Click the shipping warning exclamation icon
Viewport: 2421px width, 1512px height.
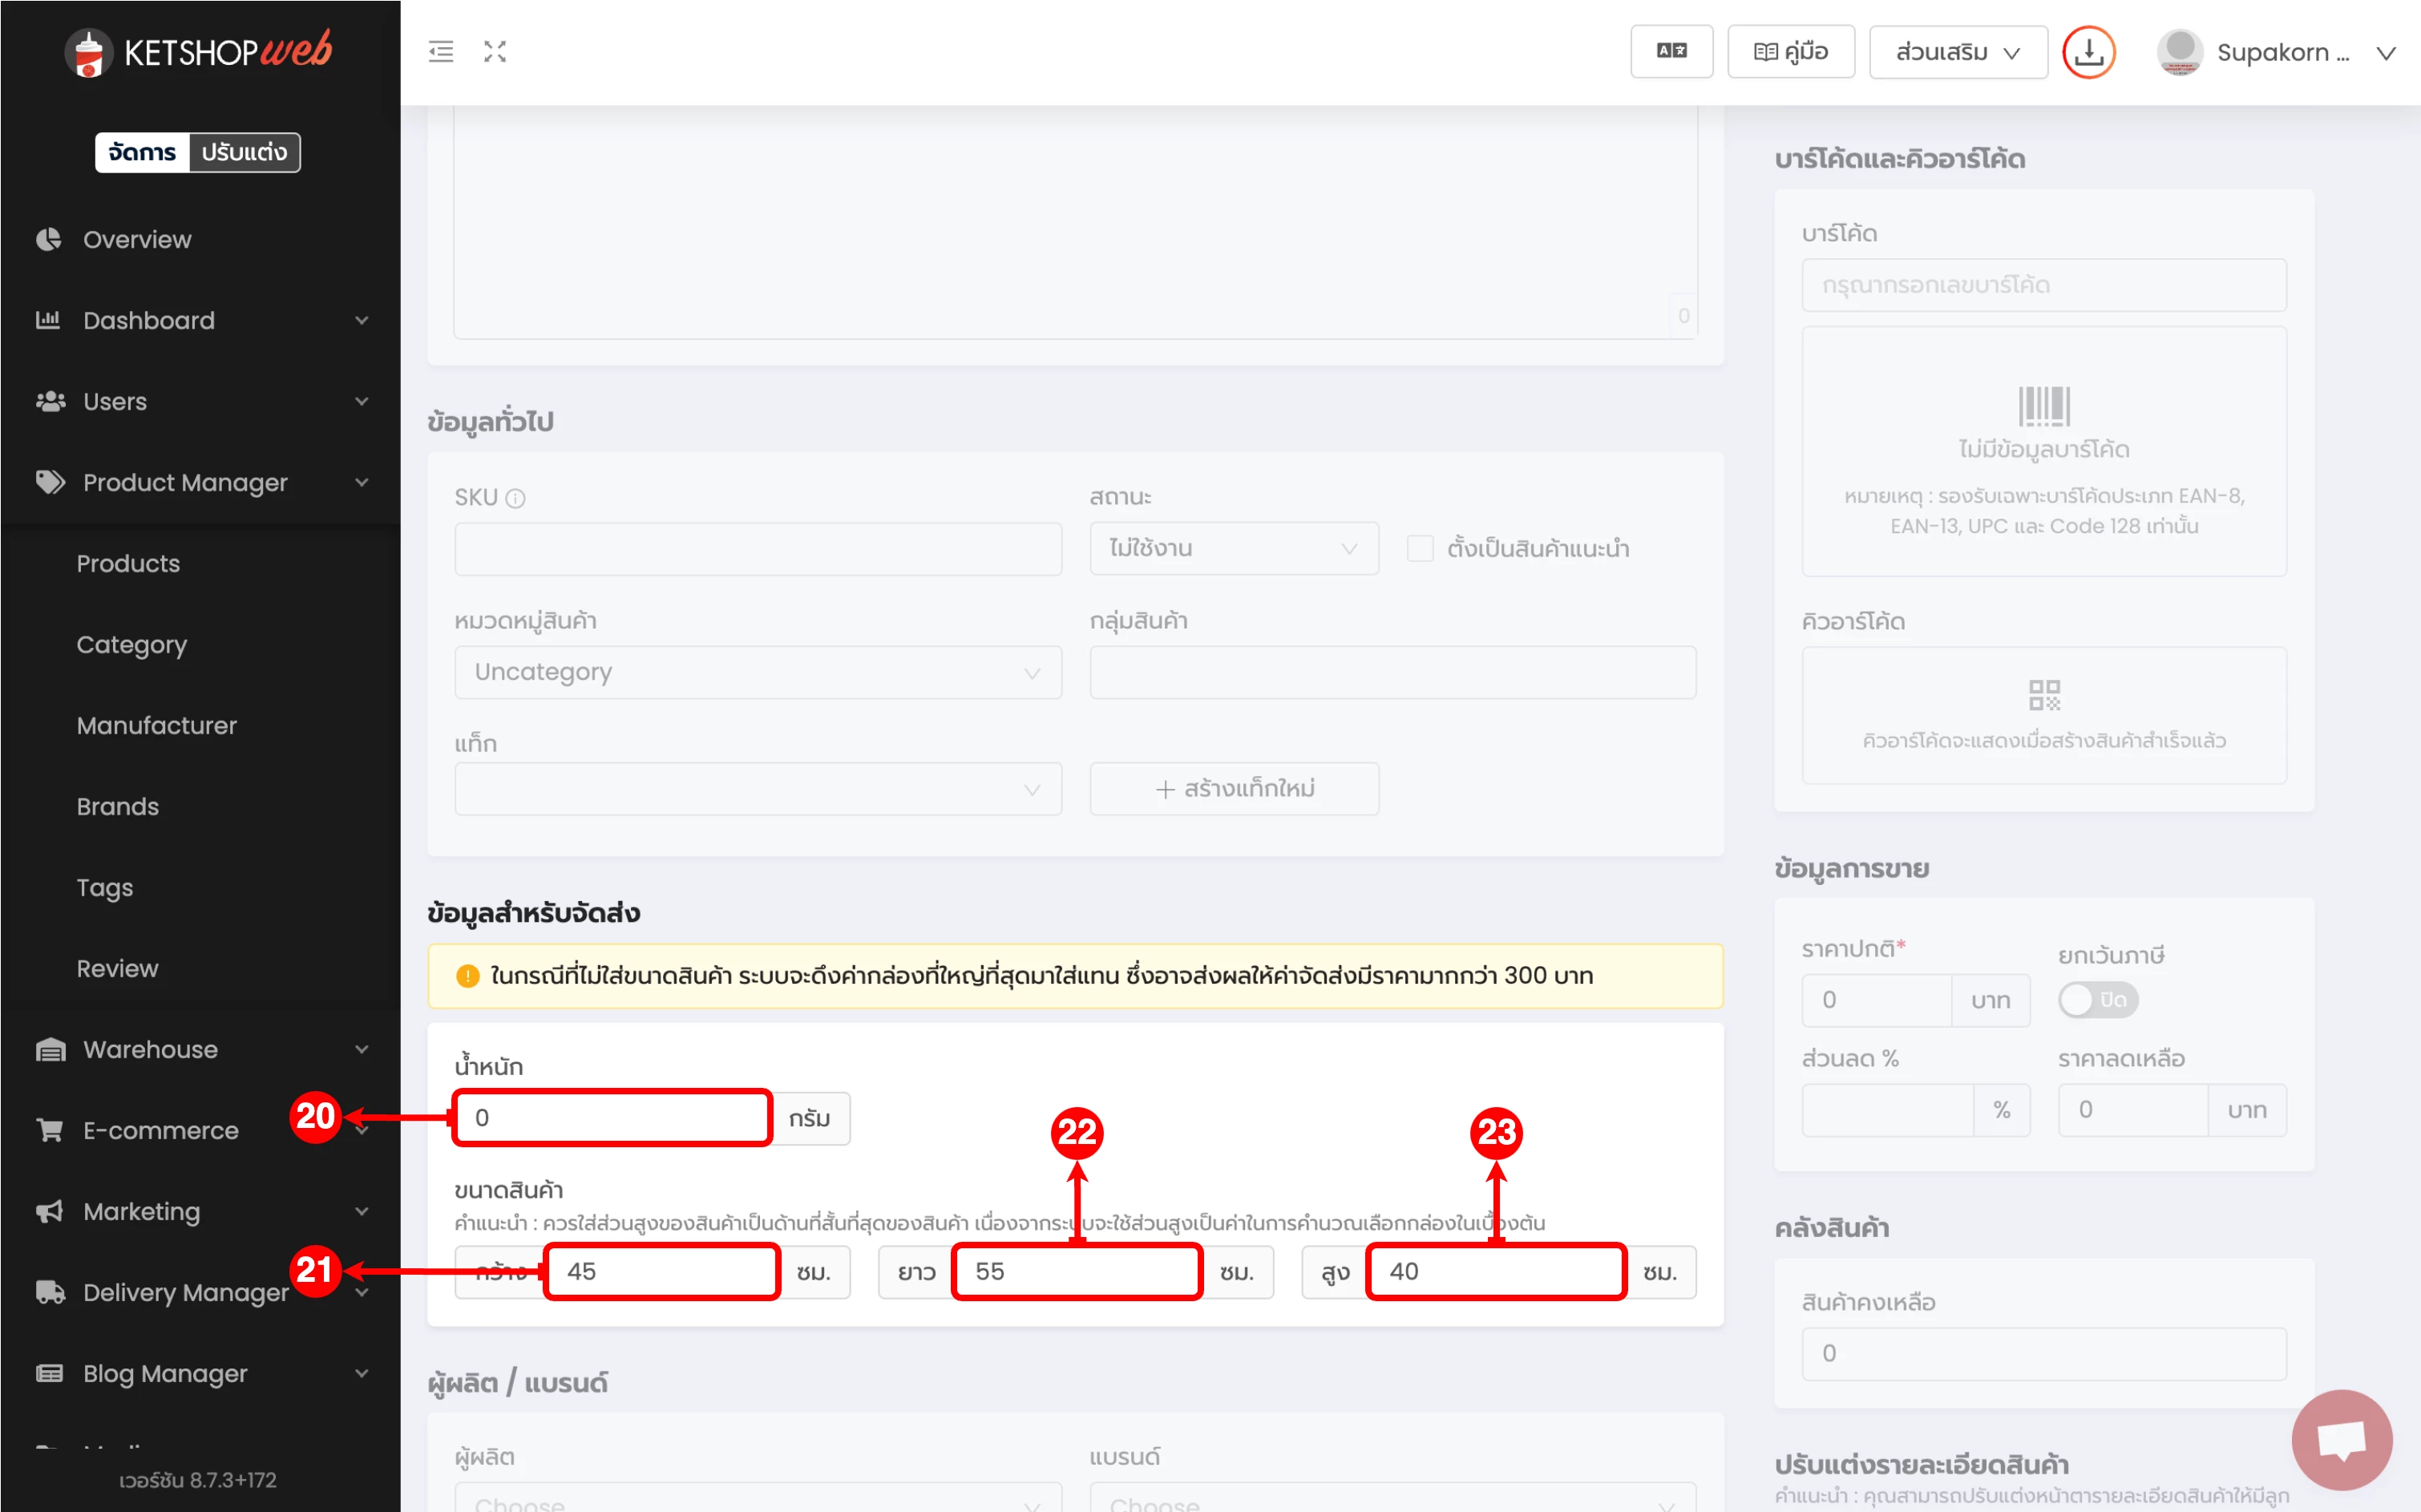(467, 976)
